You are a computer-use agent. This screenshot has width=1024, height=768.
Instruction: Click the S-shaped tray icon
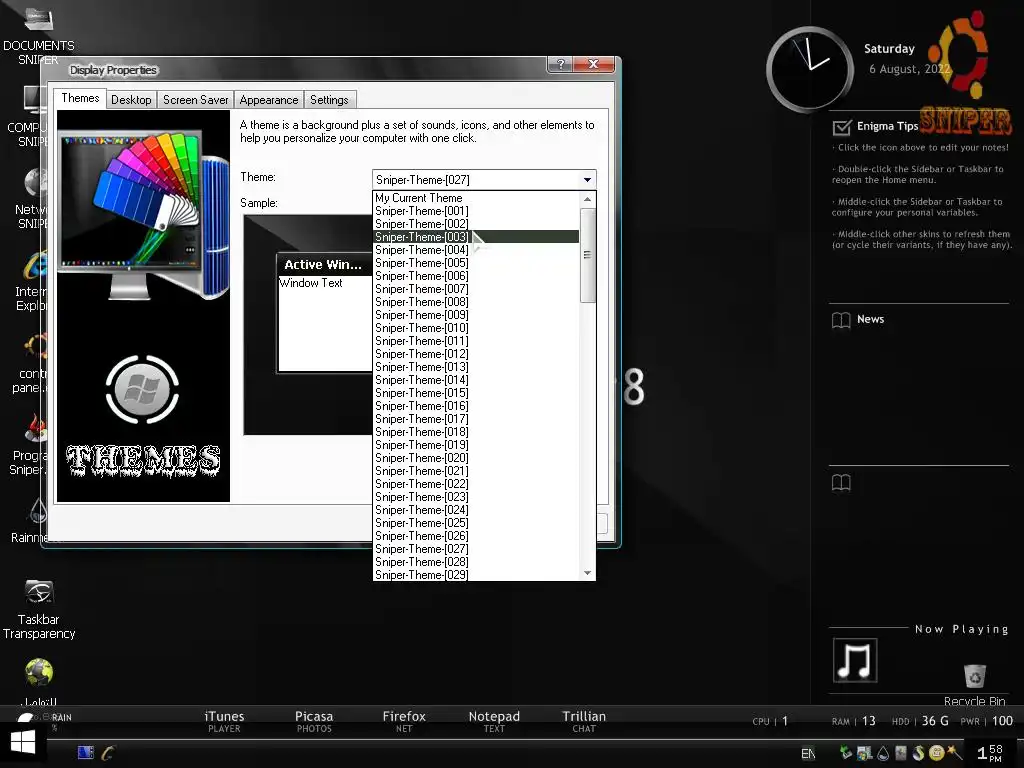pyautogui.click(x=919, y=753)
